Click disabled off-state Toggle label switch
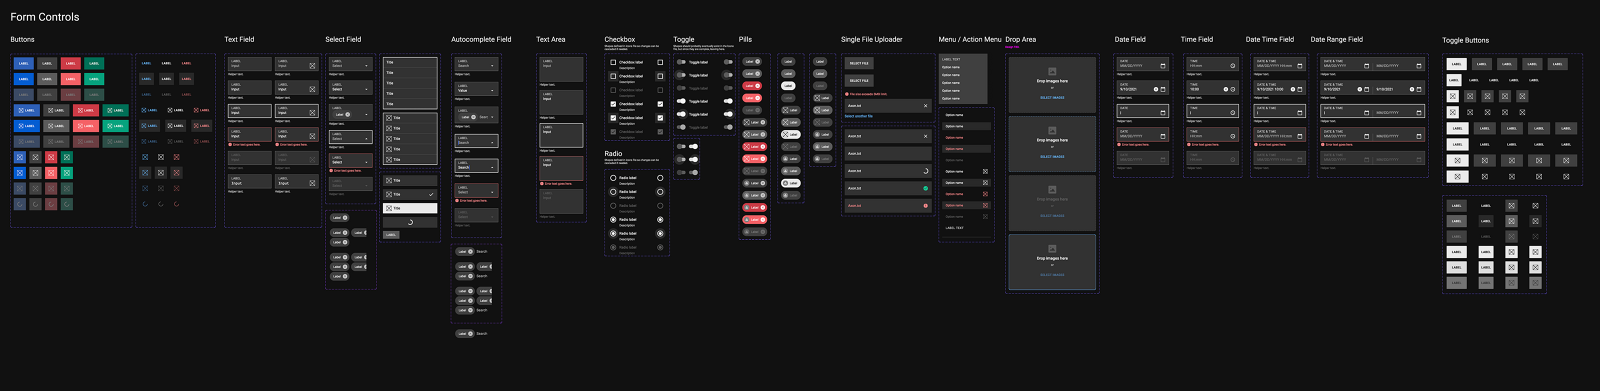The width and height of the screenshot is (1600, 391). point(681,88)
